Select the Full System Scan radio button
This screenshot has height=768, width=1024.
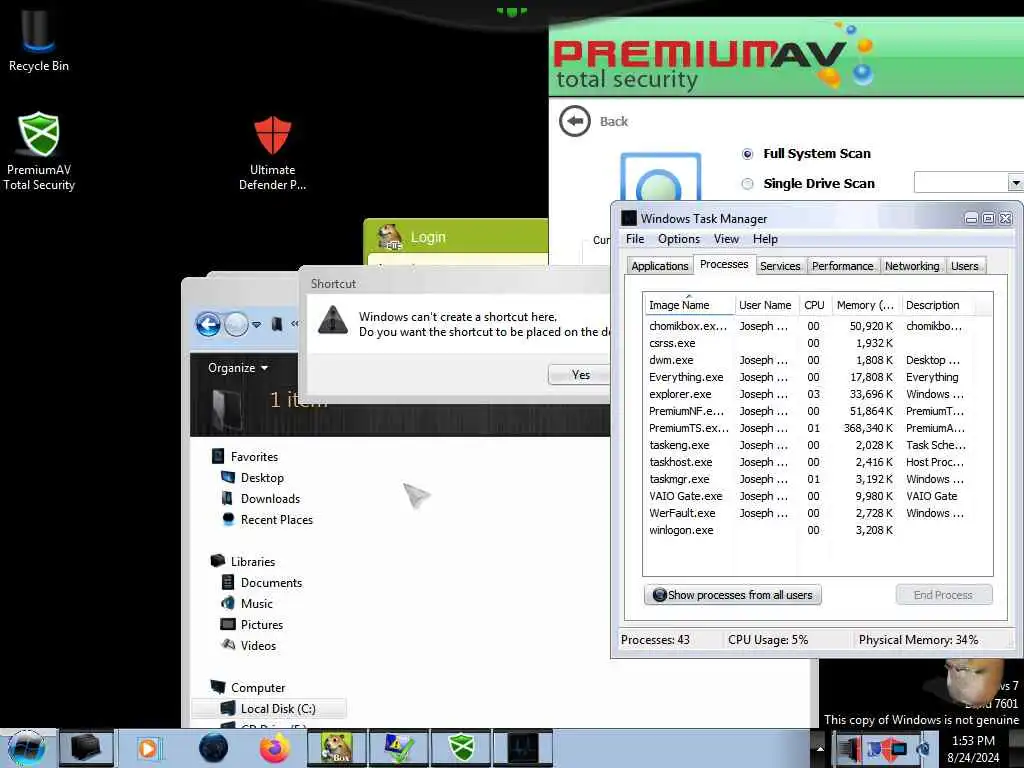pyautogui.click(x=748, y=154)
